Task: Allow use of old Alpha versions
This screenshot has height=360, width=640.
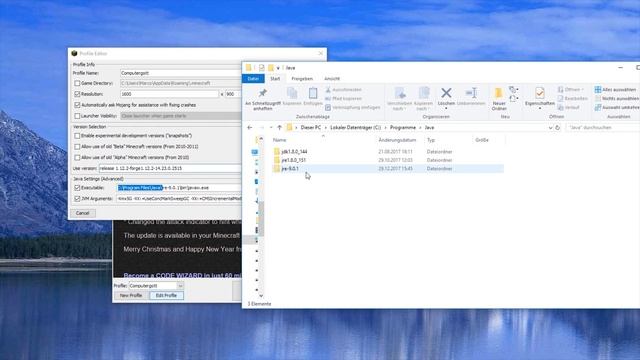Action: coord(77,157)
